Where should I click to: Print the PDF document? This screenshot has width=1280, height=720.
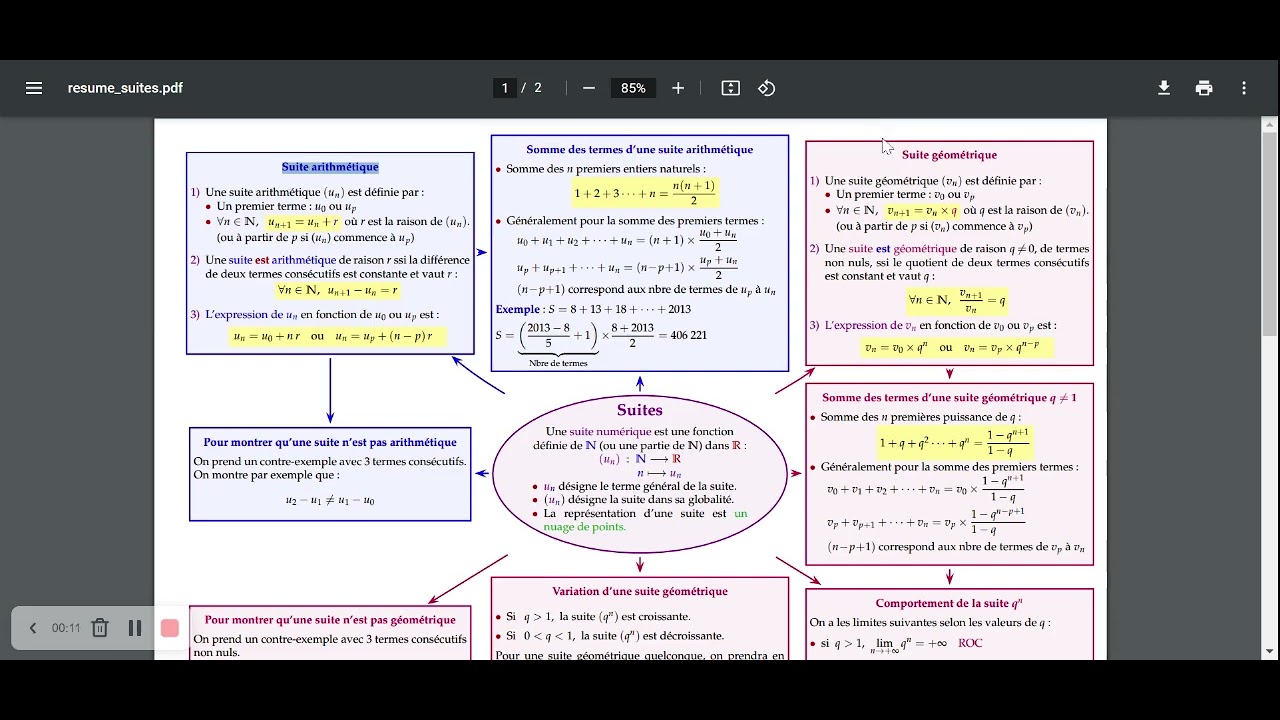click(x=1204, y=88)
